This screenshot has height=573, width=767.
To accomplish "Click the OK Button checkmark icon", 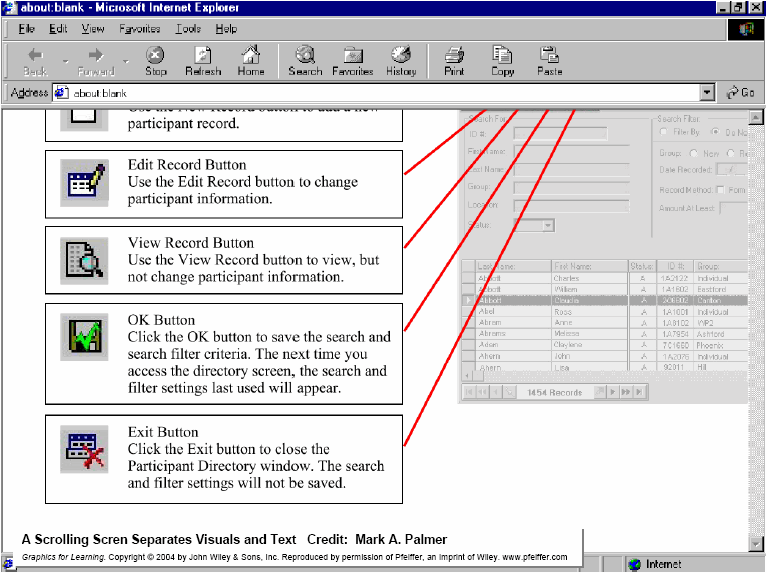I will pyautogui.click(x=84, y=337).
